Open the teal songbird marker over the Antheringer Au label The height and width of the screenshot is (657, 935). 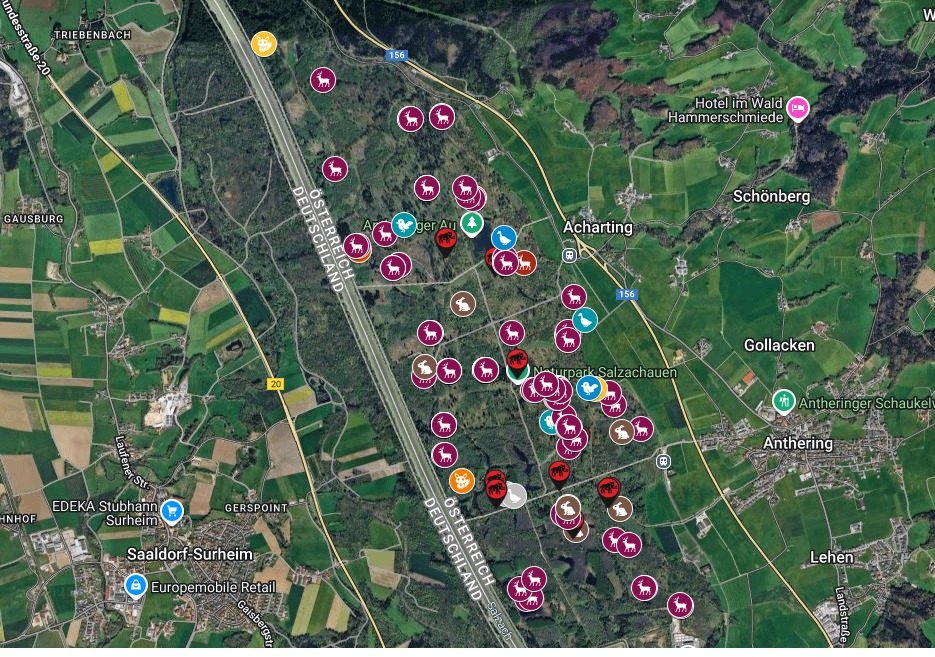coord(404,225)
